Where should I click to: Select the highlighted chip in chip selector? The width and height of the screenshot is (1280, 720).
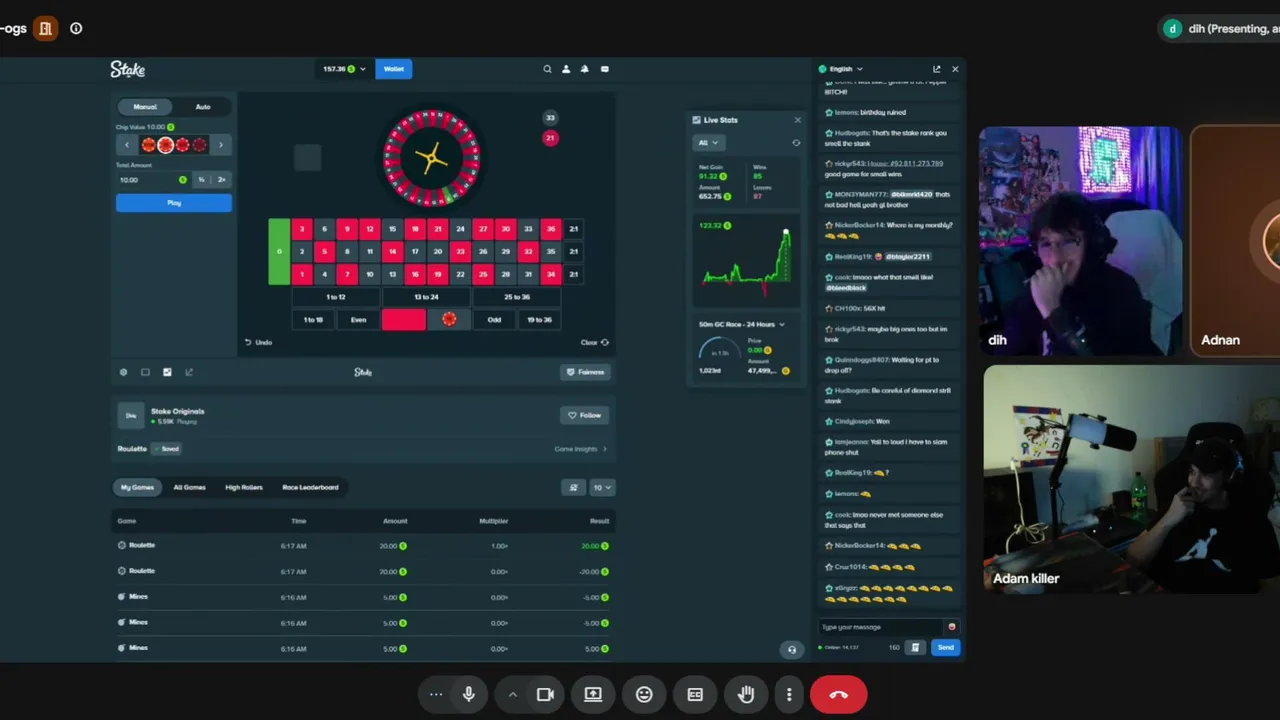coord(165,145)
